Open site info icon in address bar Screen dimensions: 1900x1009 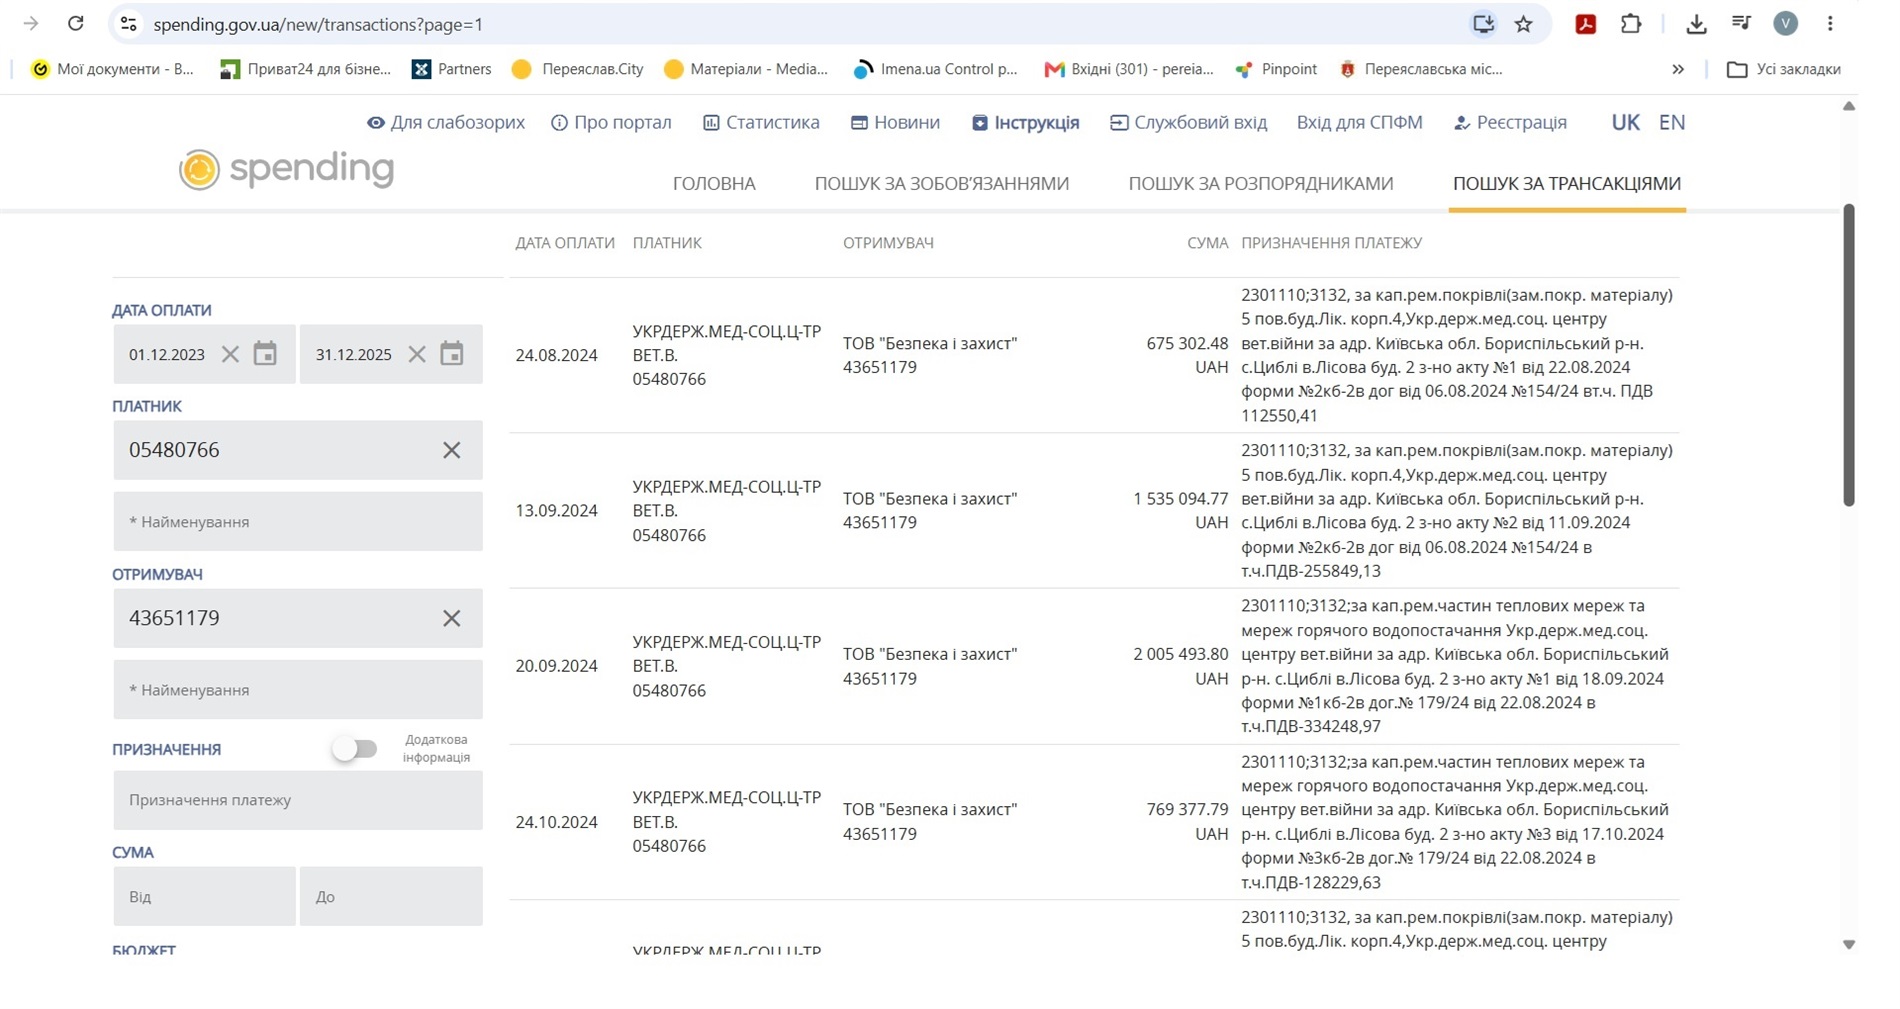[129, 24]
